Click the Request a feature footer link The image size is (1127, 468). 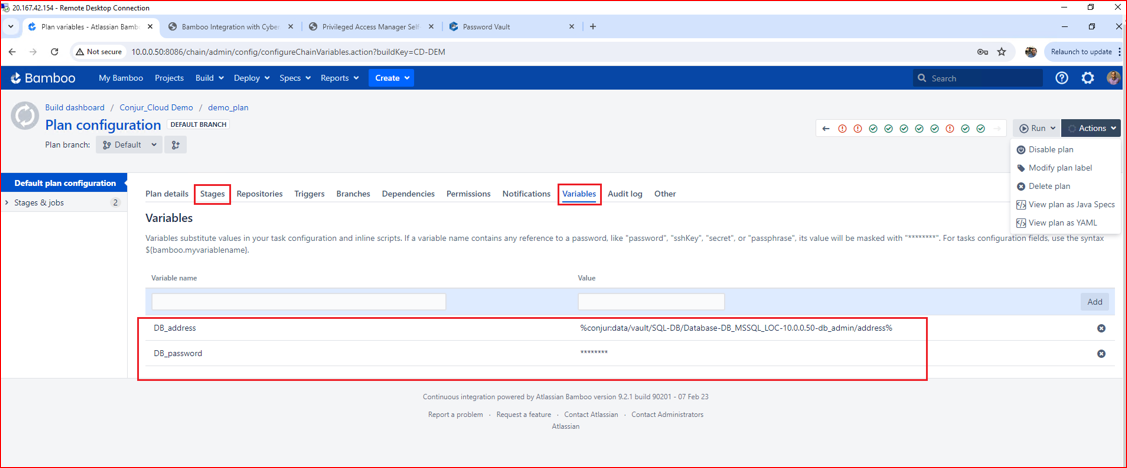click(523, 415)
